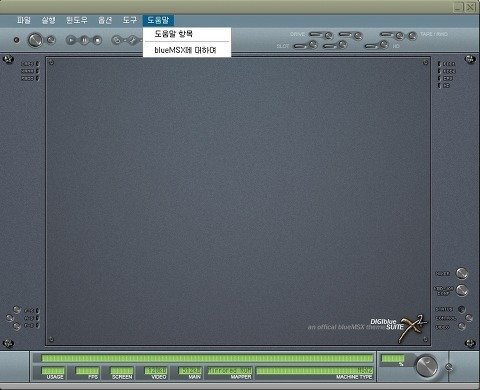Close the highlighted 도움말 menu
480x390 pixels.
[x=158, y=20]
